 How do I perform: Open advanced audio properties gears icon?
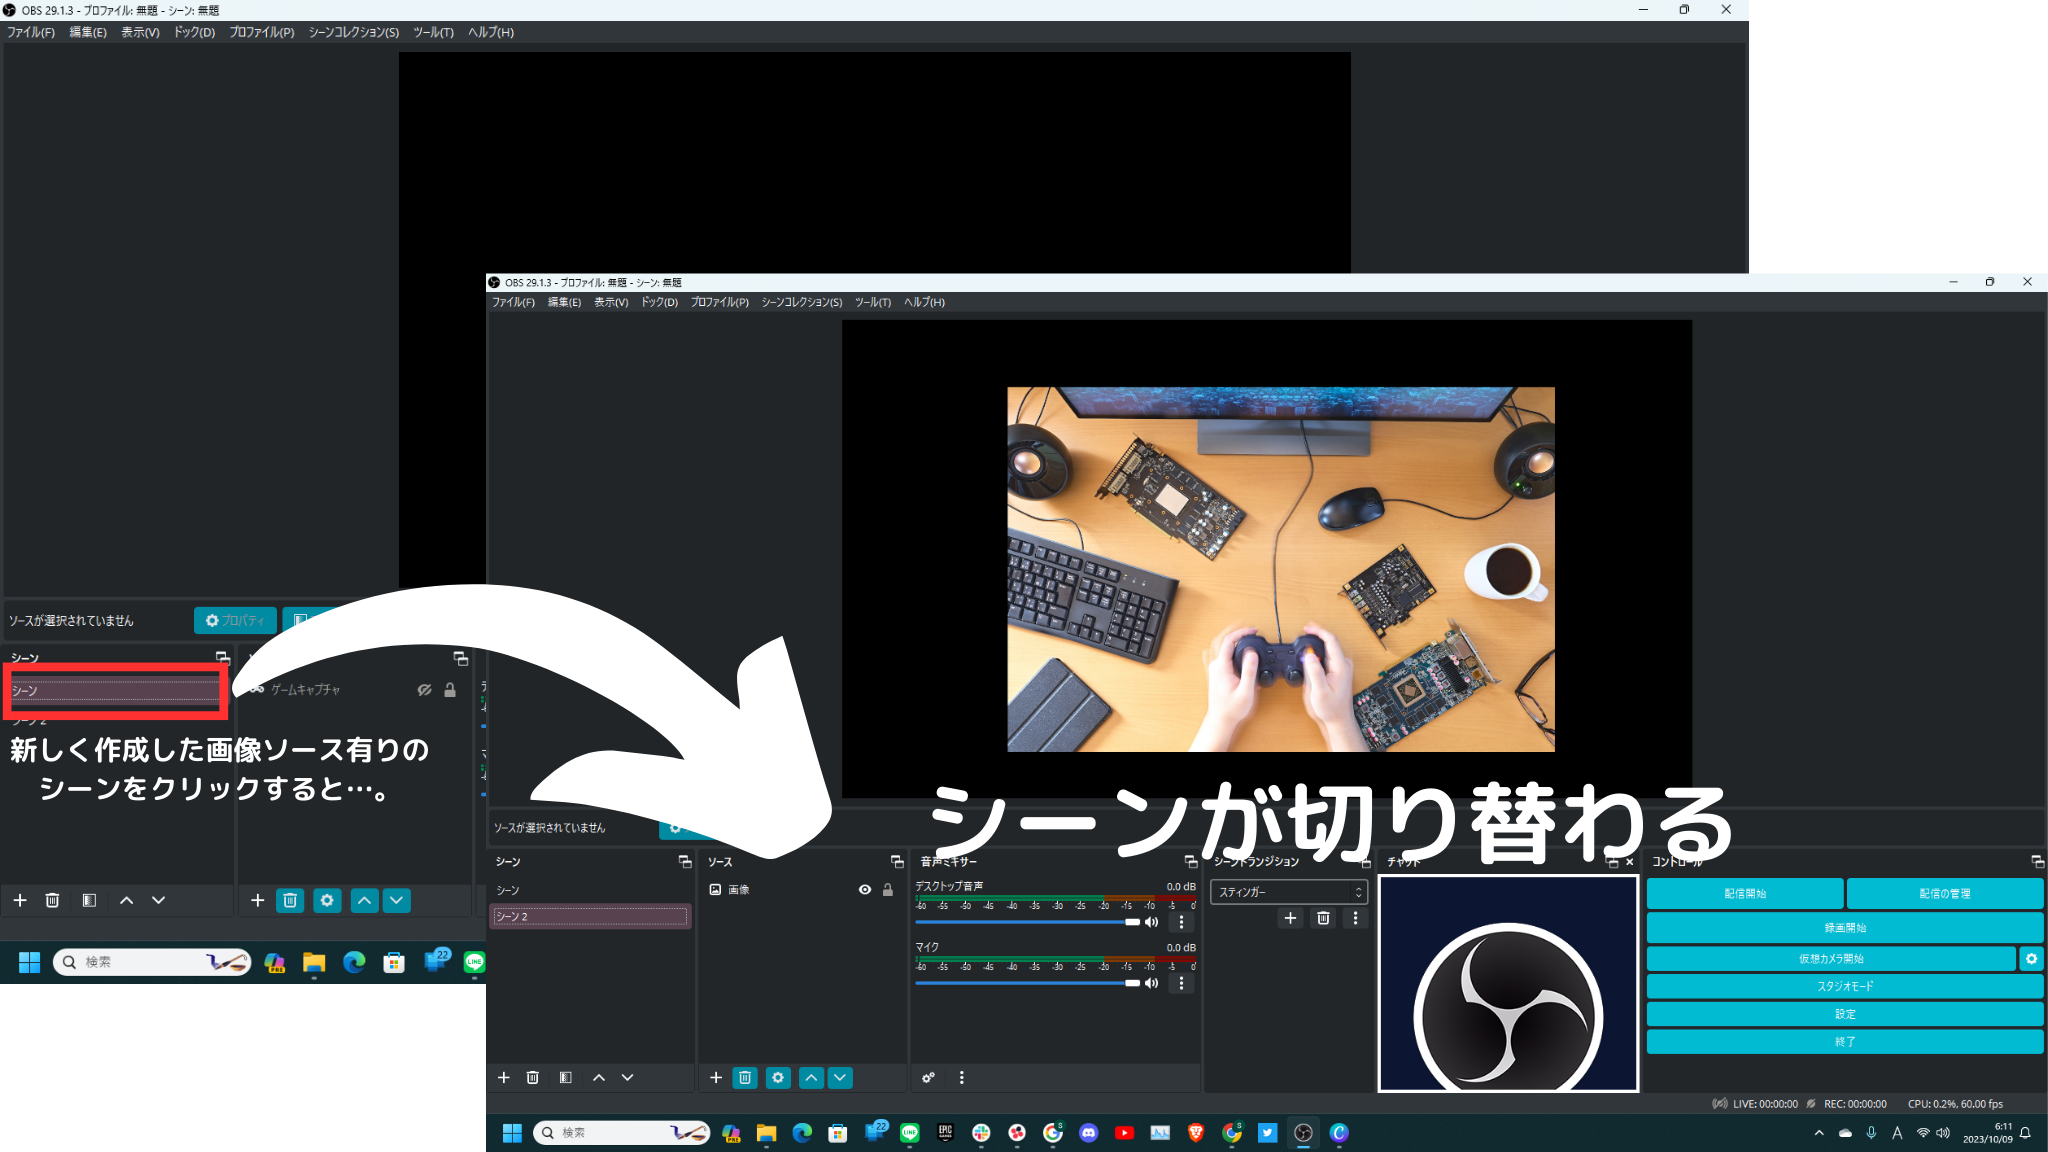929,1077
